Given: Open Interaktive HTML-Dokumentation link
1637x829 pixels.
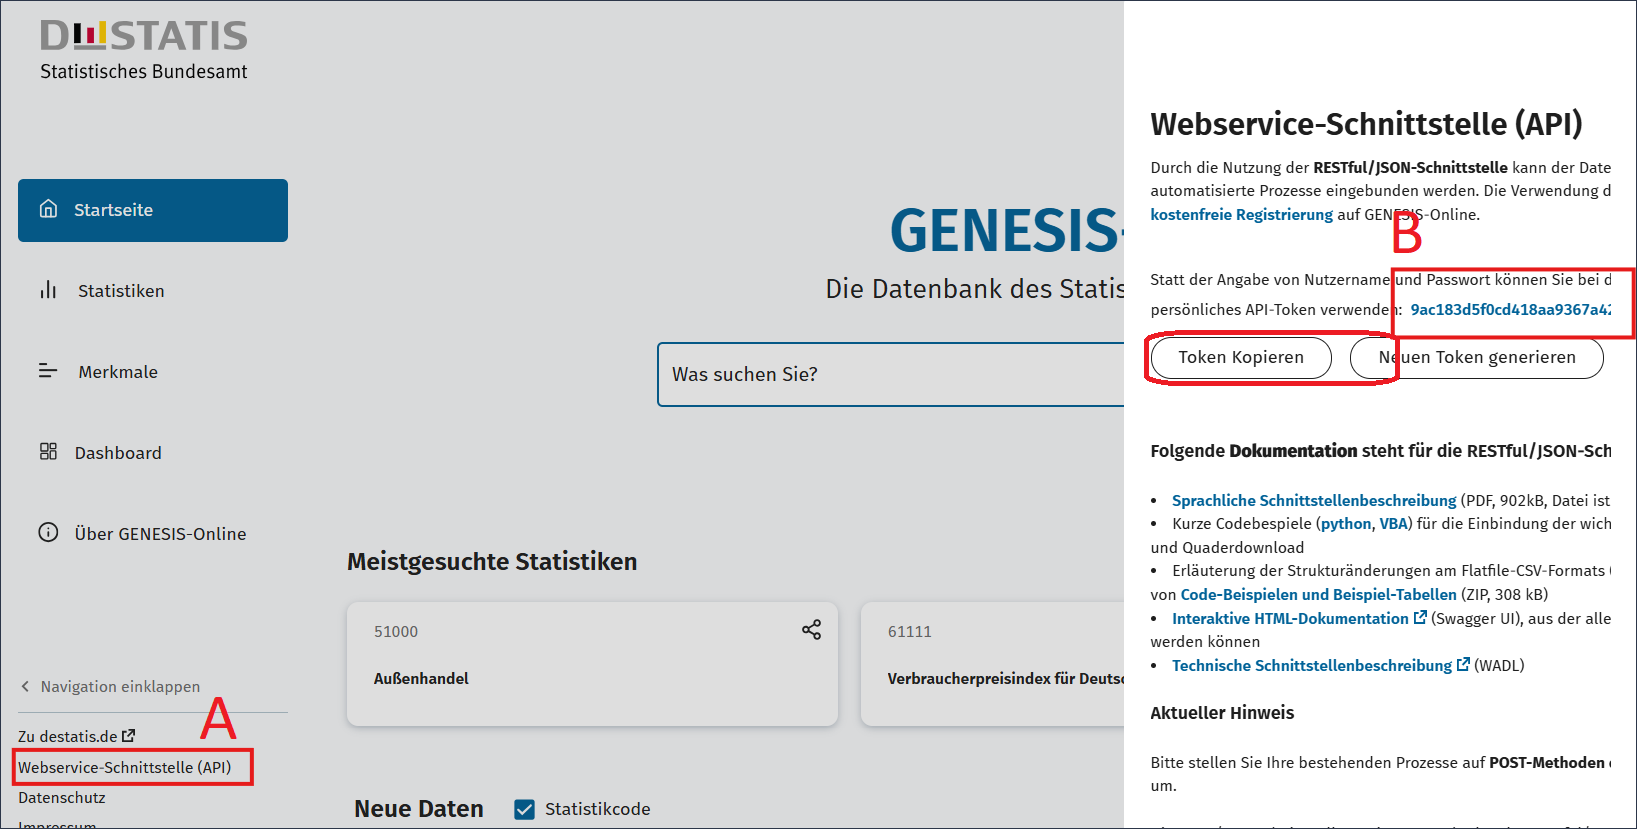Looking at the screenshot, I should [1289, 619].
